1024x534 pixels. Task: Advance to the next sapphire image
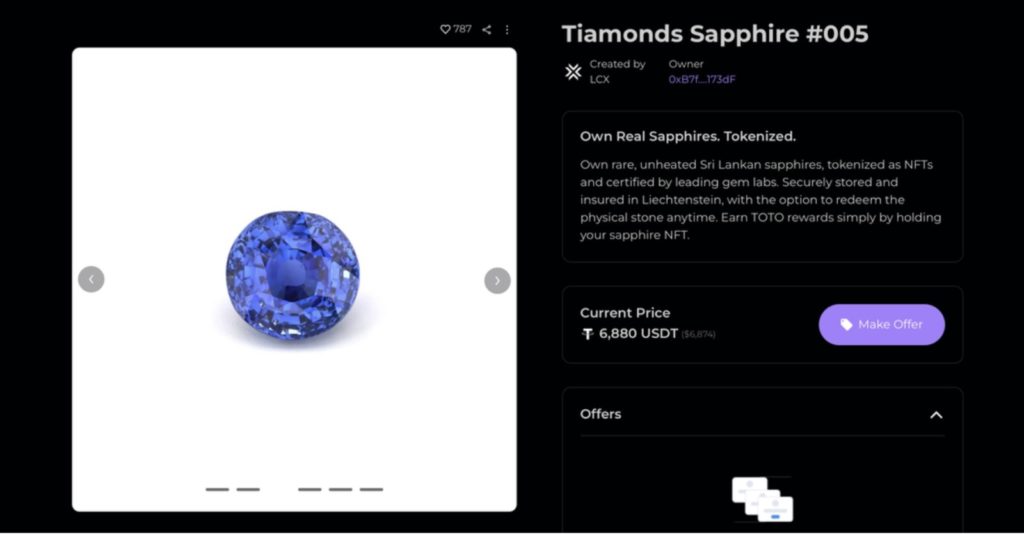click(x=497, y=280)
